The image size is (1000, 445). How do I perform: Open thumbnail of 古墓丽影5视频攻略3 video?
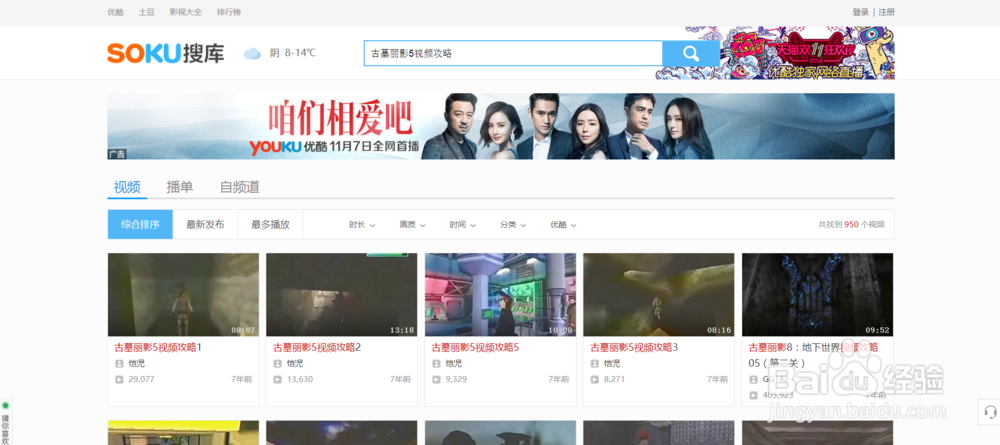click(659, 295)
